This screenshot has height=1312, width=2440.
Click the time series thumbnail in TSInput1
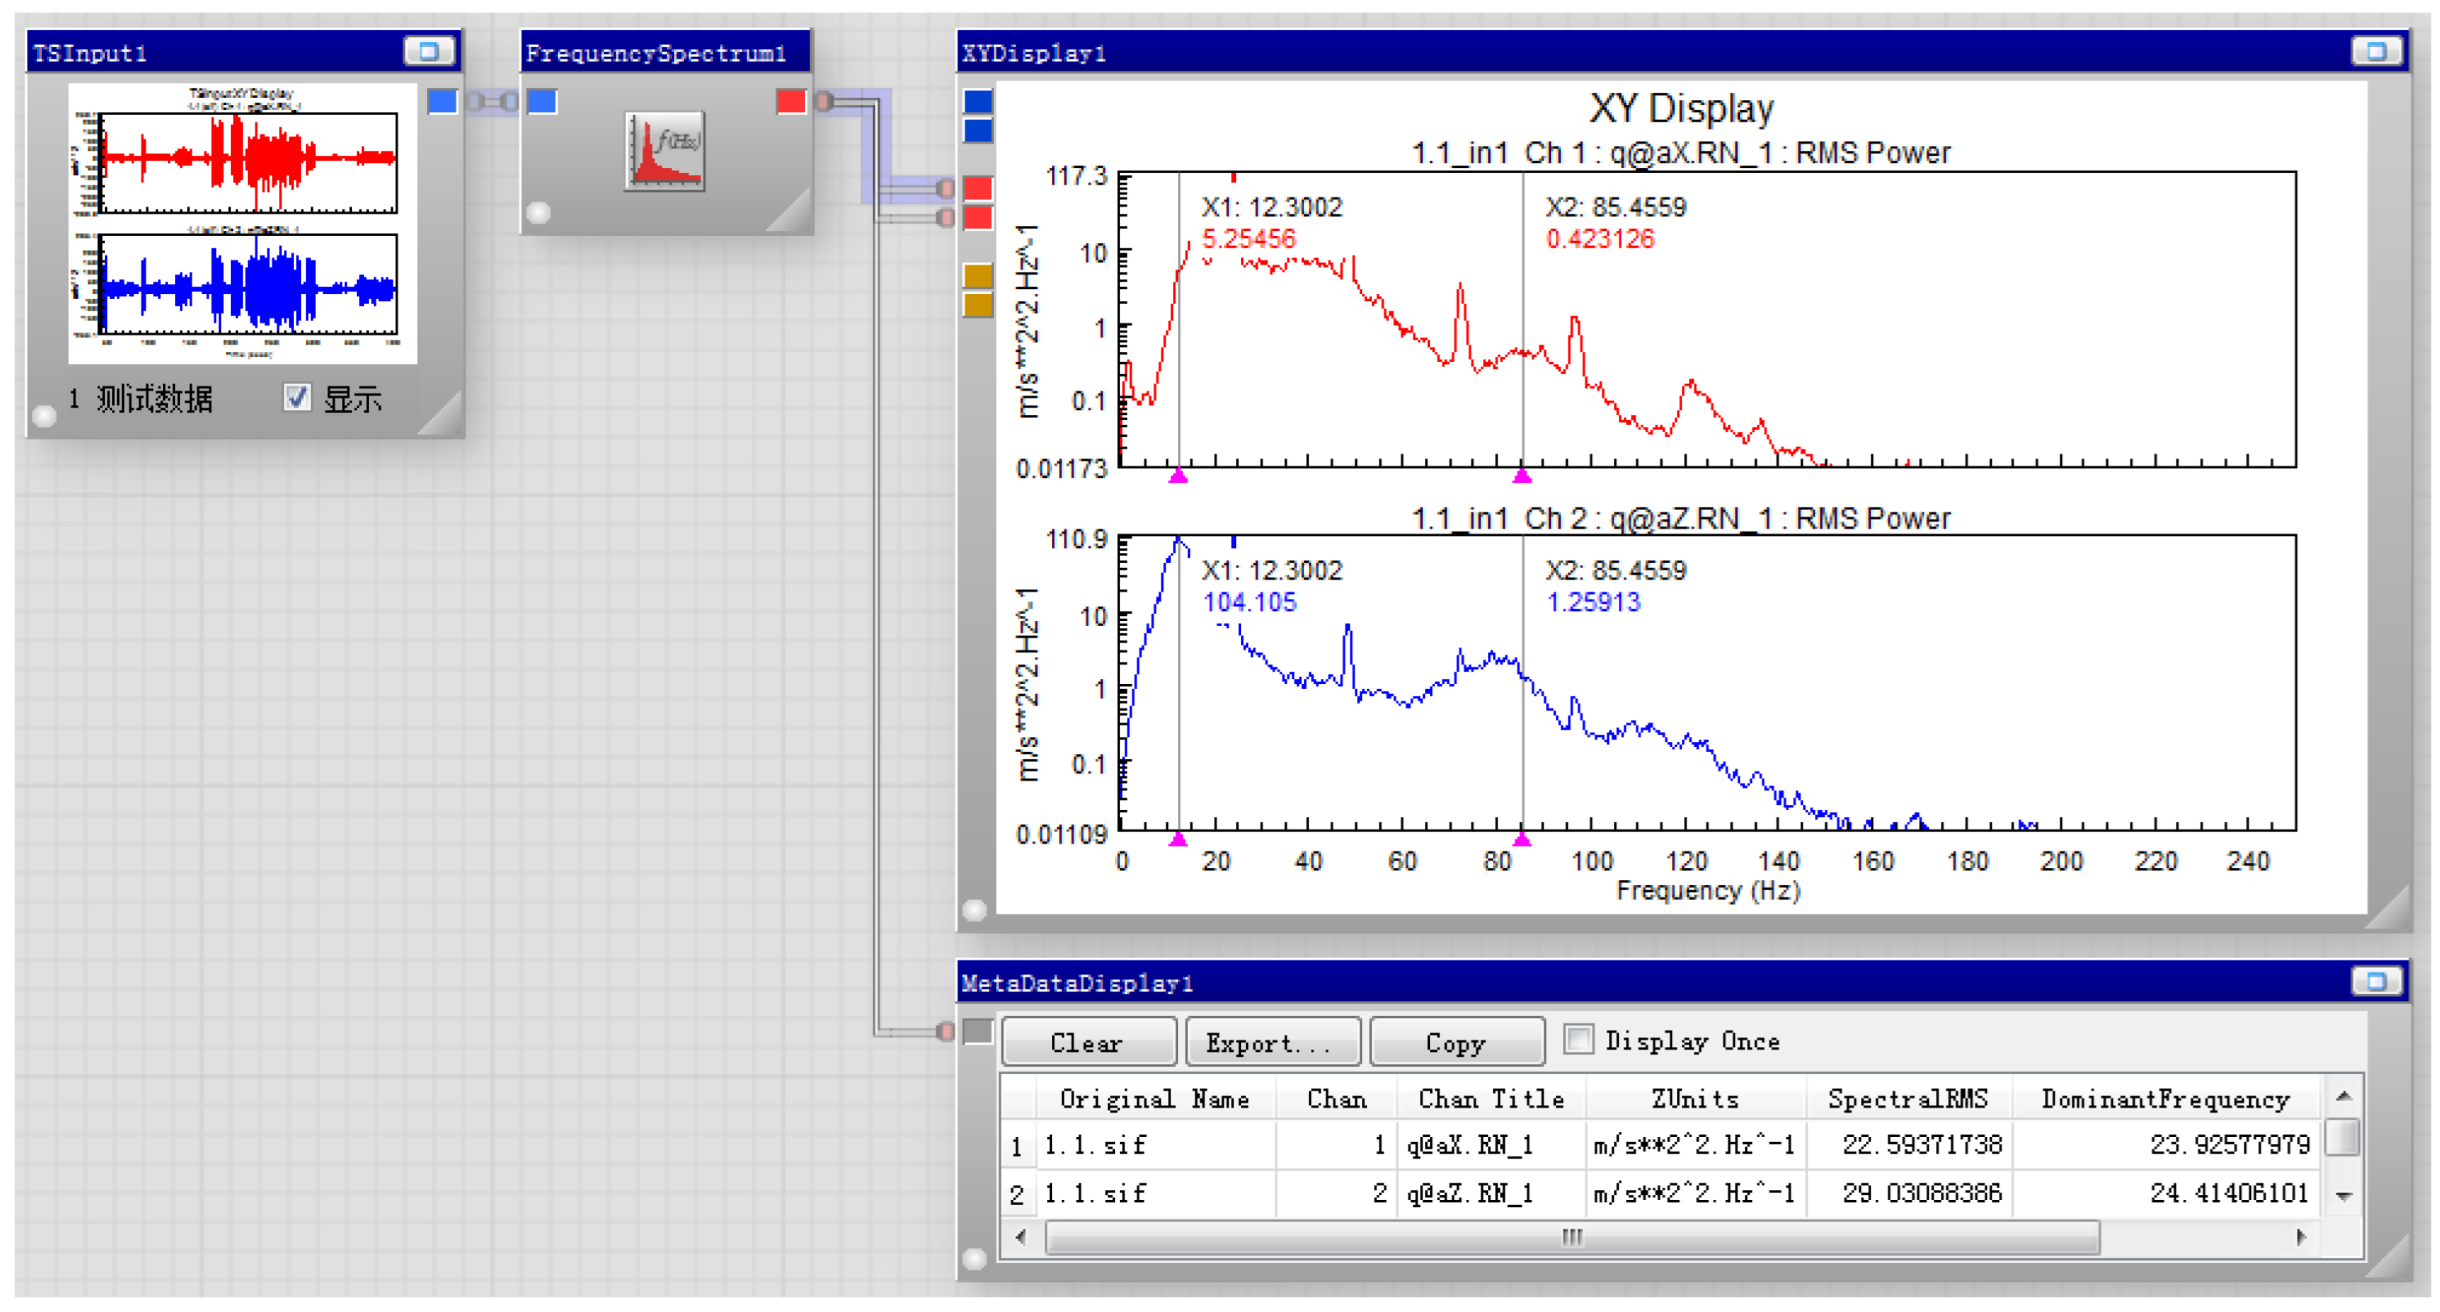coord(242,222)
